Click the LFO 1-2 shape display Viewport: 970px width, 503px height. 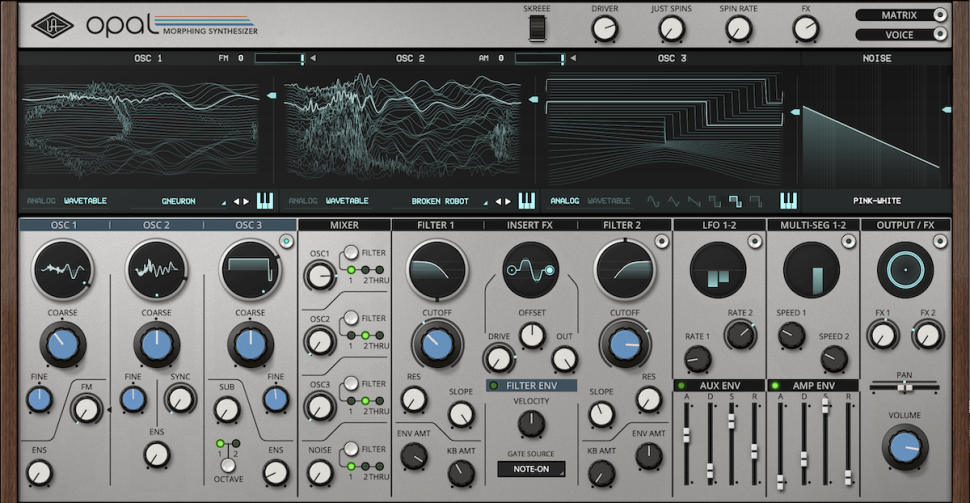coord(718,270)
